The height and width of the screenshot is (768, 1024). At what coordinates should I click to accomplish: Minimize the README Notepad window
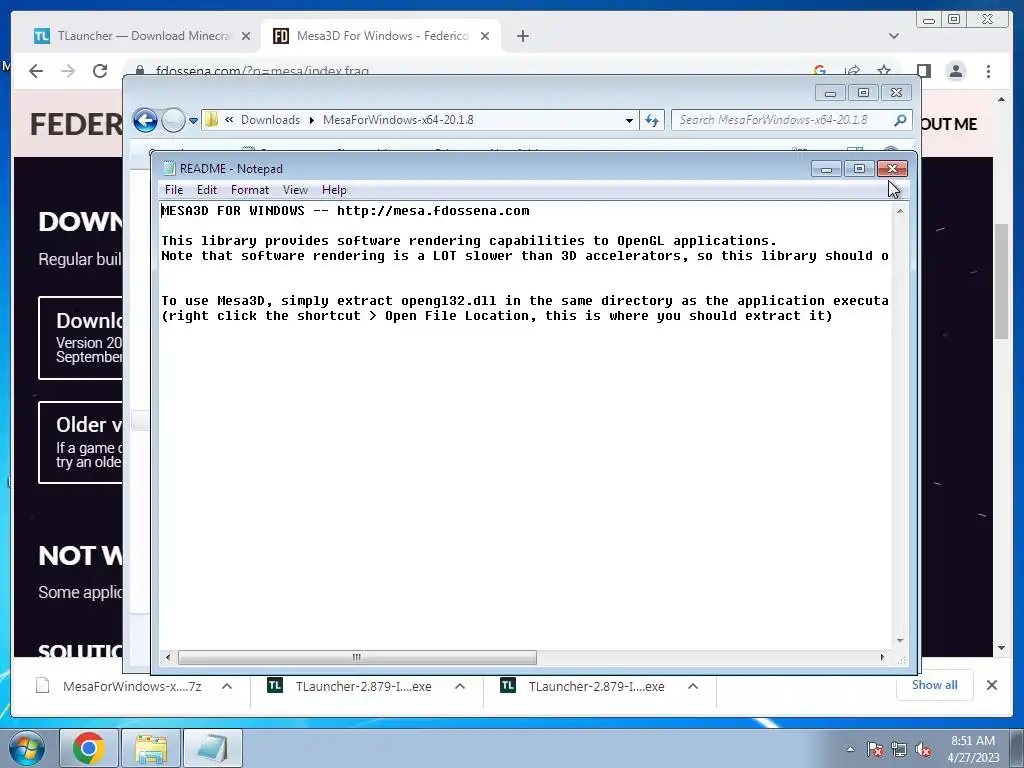(826, 169)
